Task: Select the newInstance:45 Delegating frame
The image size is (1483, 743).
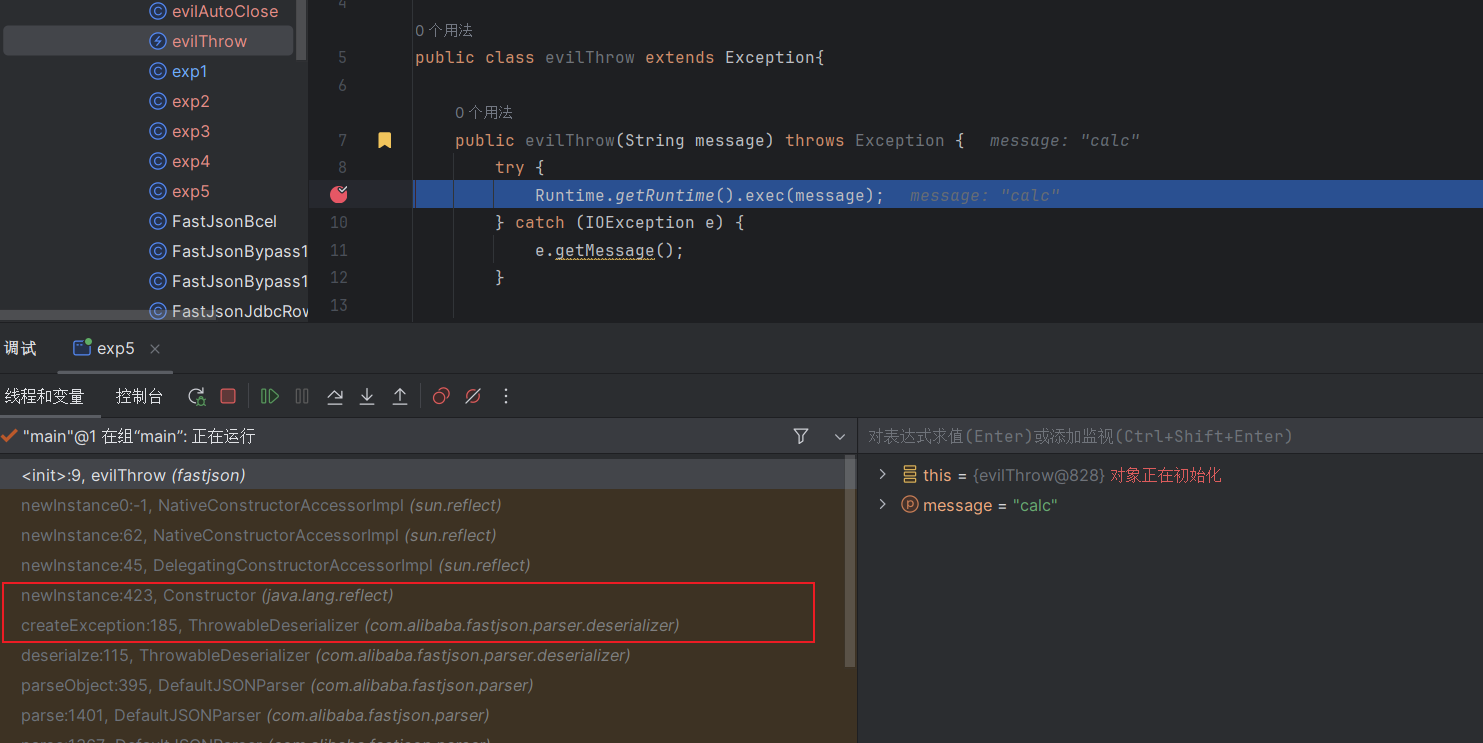Action: [423, 565]
